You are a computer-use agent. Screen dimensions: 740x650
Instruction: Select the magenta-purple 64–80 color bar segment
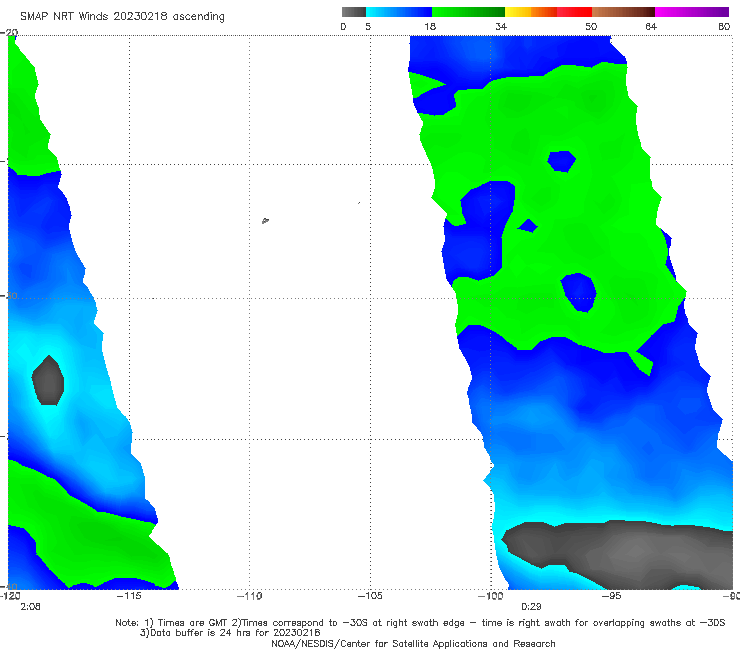(692, 12)
